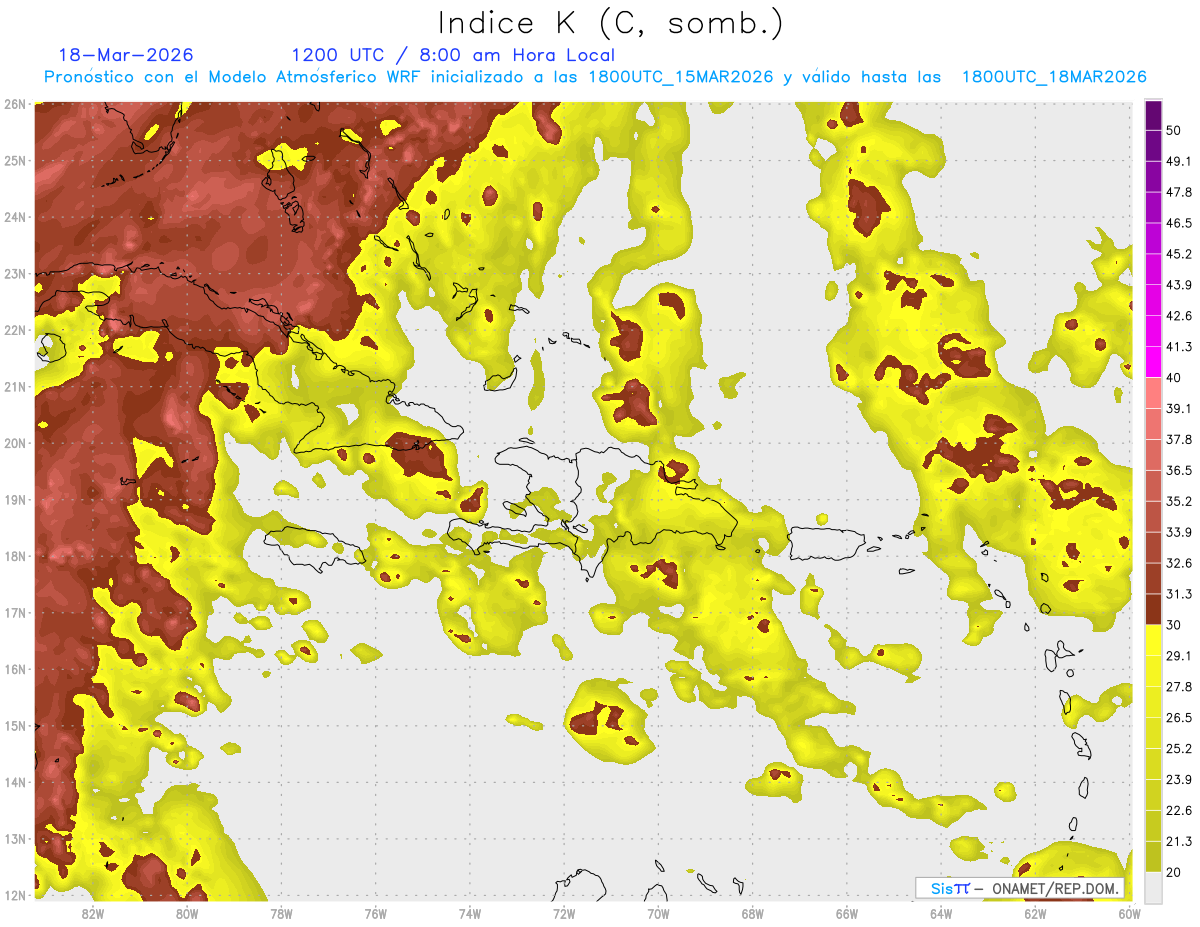Click longitude label '70W'

(658, 914)
